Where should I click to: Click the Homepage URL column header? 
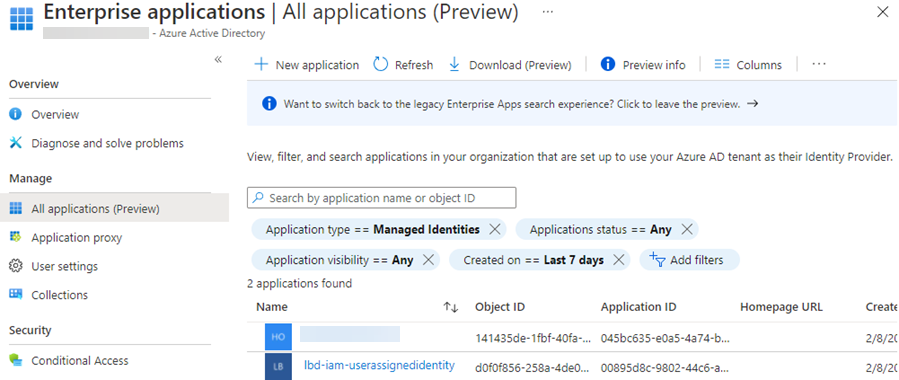tap(781, 307)
